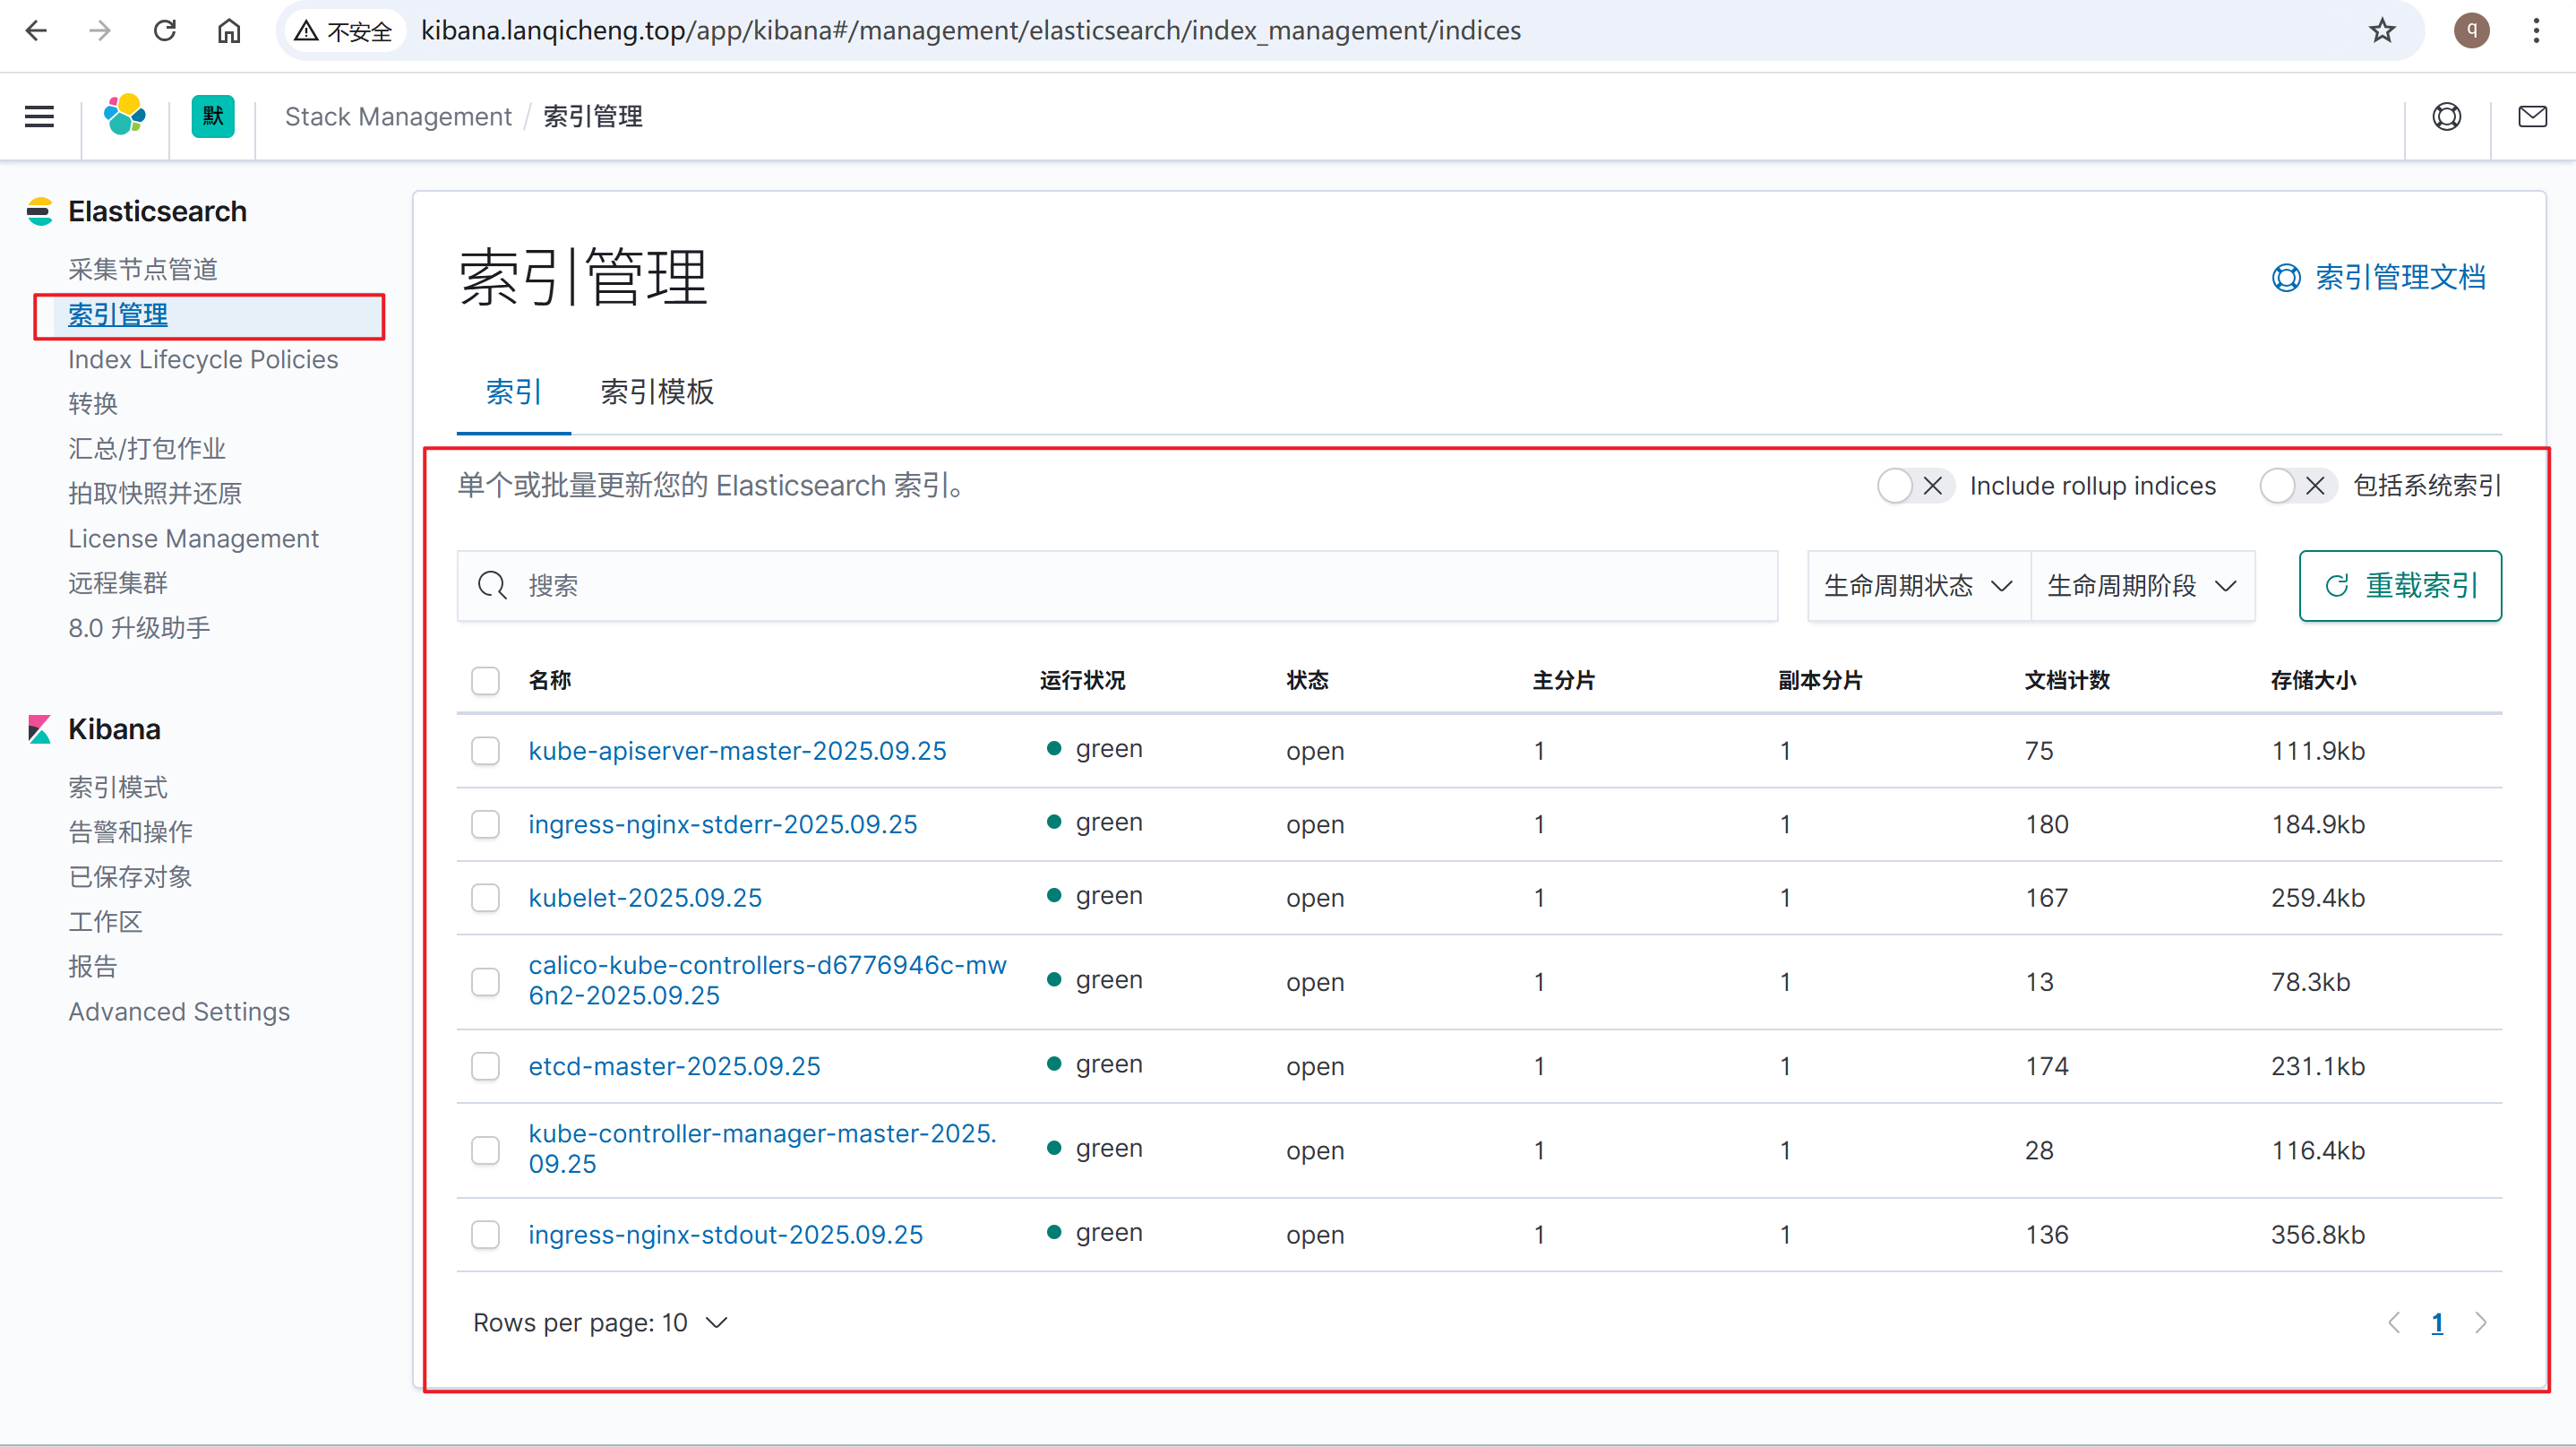Toggle the 包括系统索引 switch
Viewport: 2576px width, 1447px height.
click(x=2298, y=486)
